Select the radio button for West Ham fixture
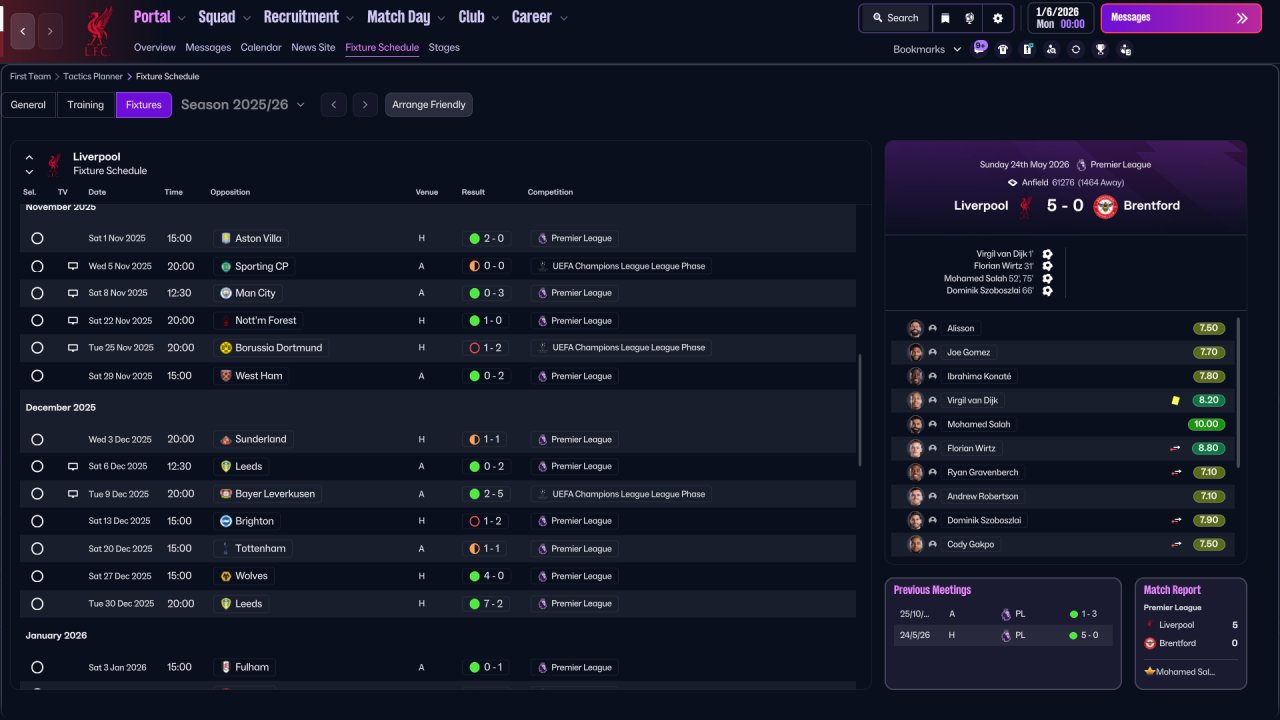Screen dimensions: 1280x720 [37, 376]
